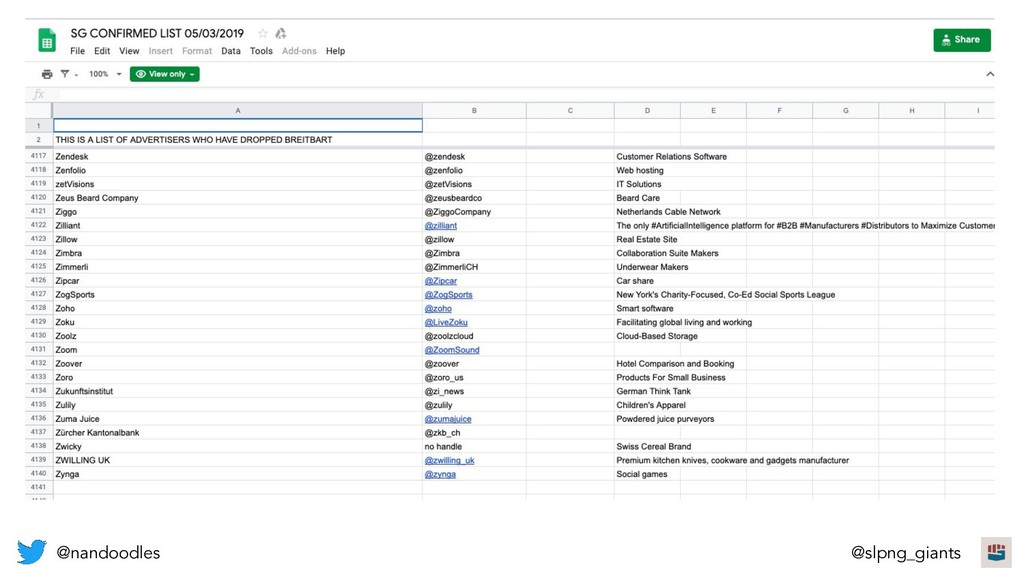The width and height of the screenshot is (1024, 576).
Task: Open the @zoho link
Action: 438,308
